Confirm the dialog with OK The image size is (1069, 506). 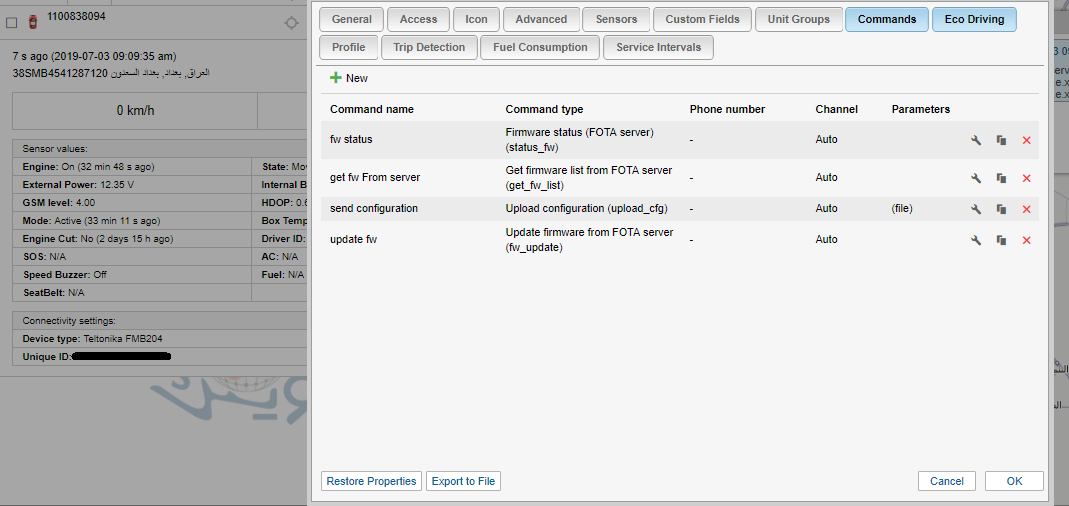click(x=1014, y=481)
